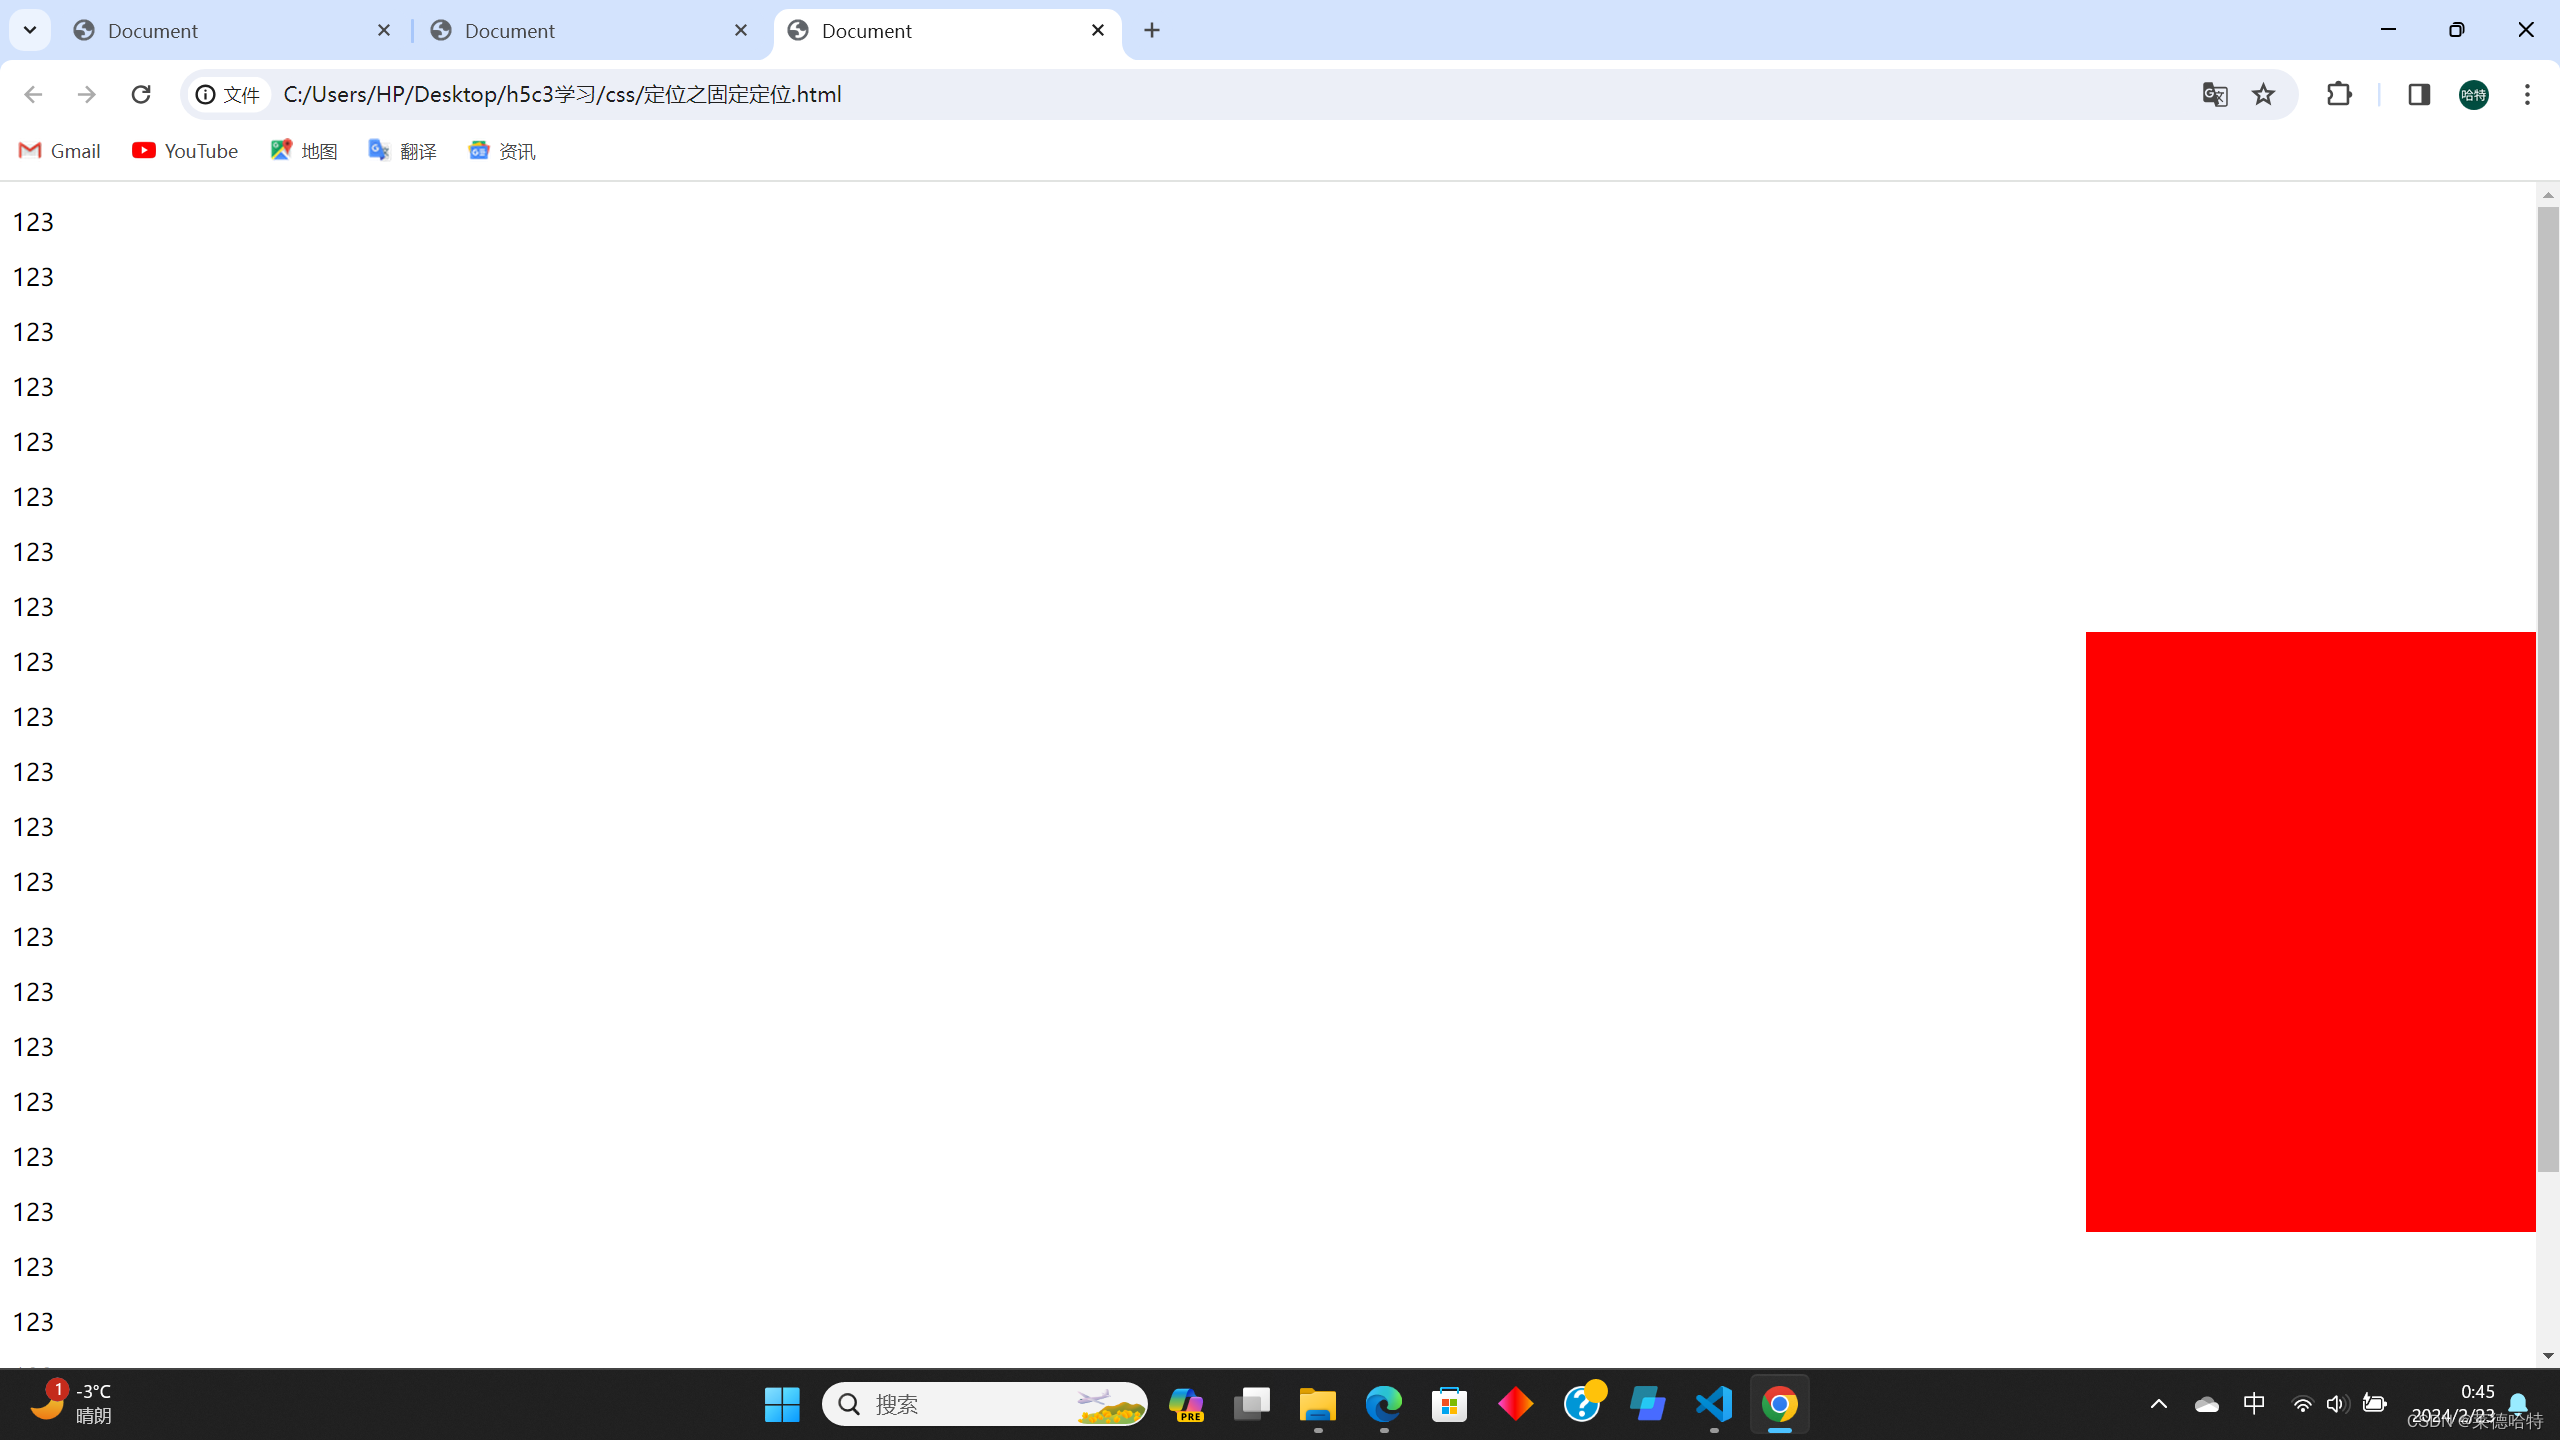Open Visual Studio Code from taskbar
The width and height of the screenshot is (2560, 1440).
1714,1404
